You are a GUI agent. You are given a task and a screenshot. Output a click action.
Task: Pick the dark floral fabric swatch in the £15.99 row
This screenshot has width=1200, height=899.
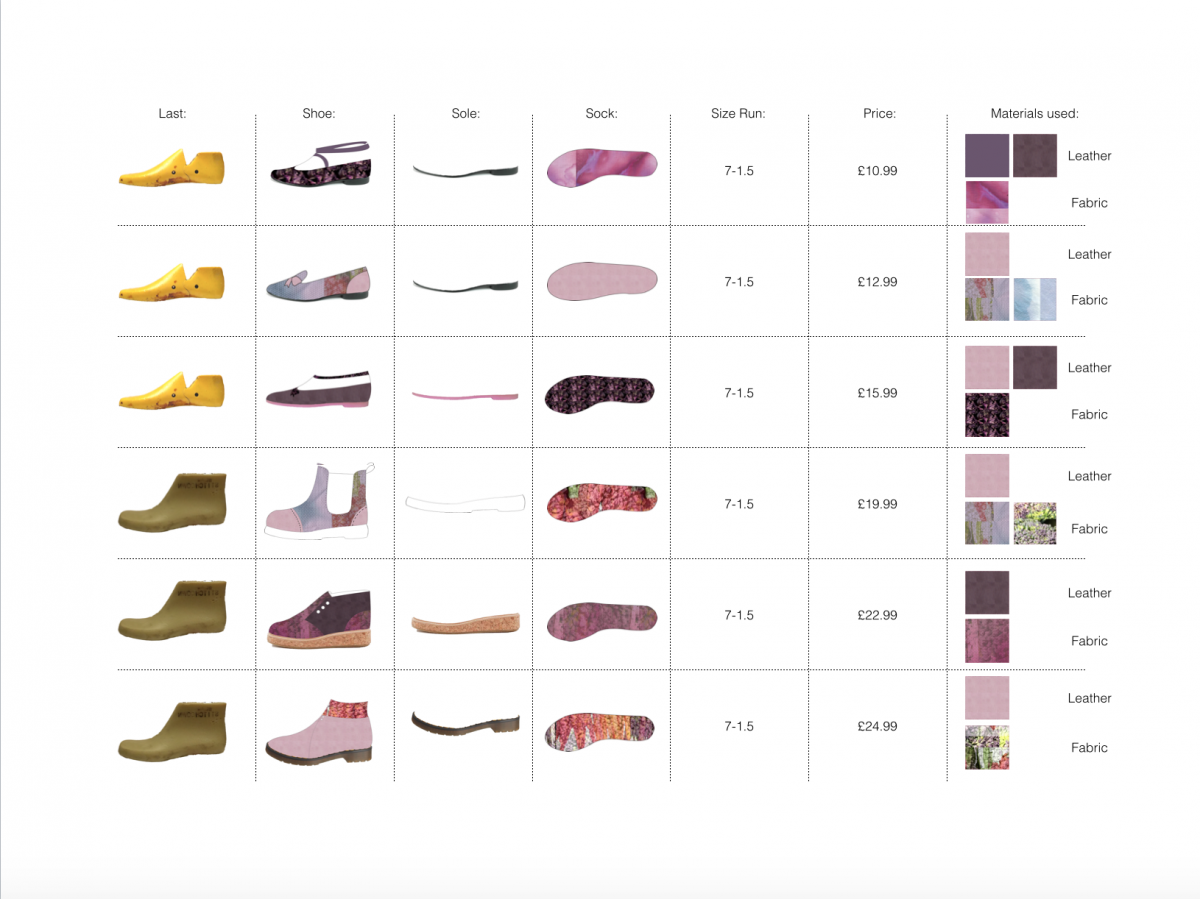pos(987,414)
